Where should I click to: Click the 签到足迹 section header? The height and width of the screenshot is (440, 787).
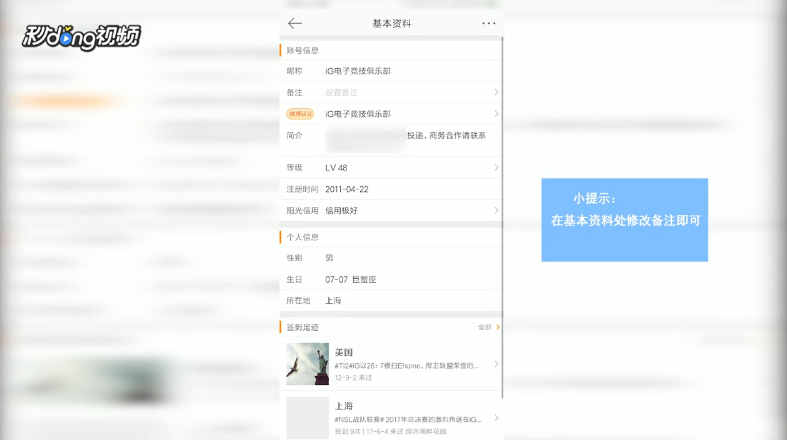point(302,327)
